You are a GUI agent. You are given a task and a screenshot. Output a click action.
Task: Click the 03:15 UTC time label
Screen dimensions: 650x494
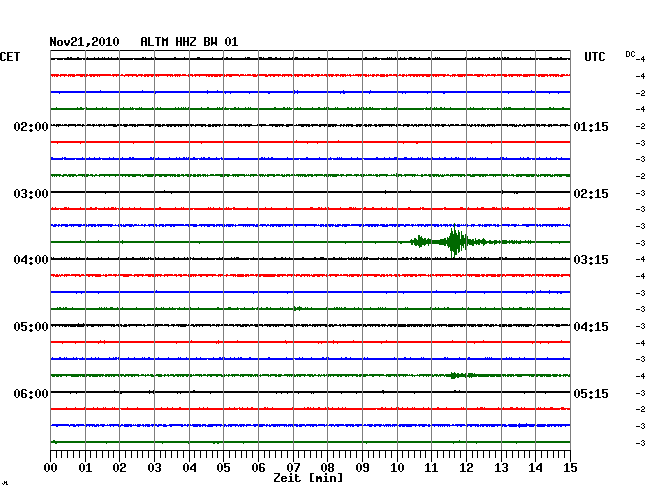(591, 260)
